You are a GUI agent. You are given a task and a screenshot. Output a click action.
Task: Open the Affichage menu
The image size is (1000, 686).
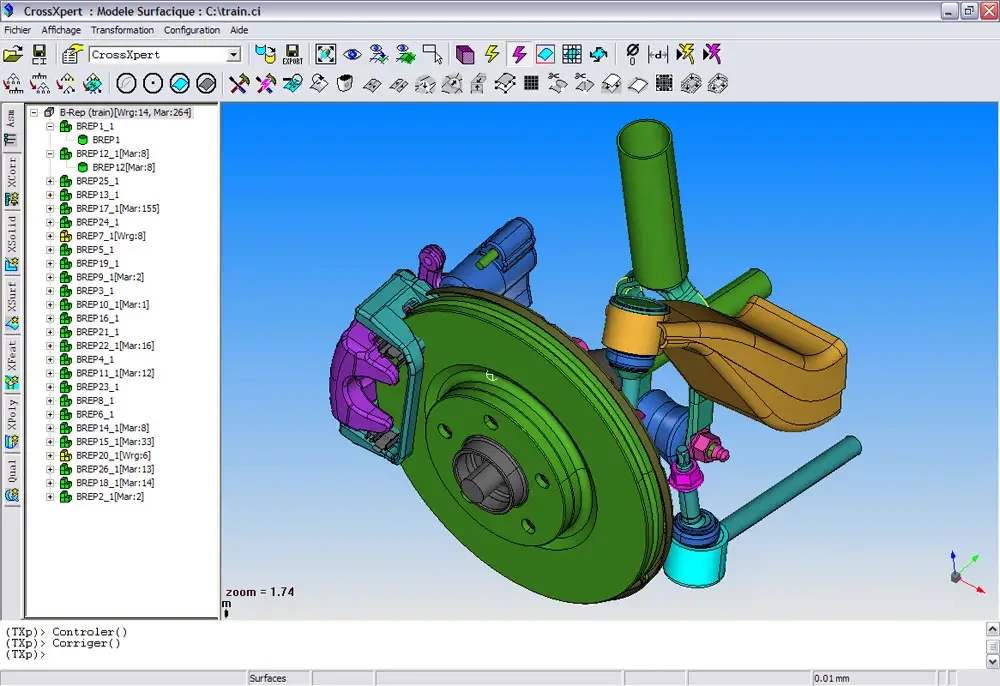pyautogui.click(x=61, y=30)
